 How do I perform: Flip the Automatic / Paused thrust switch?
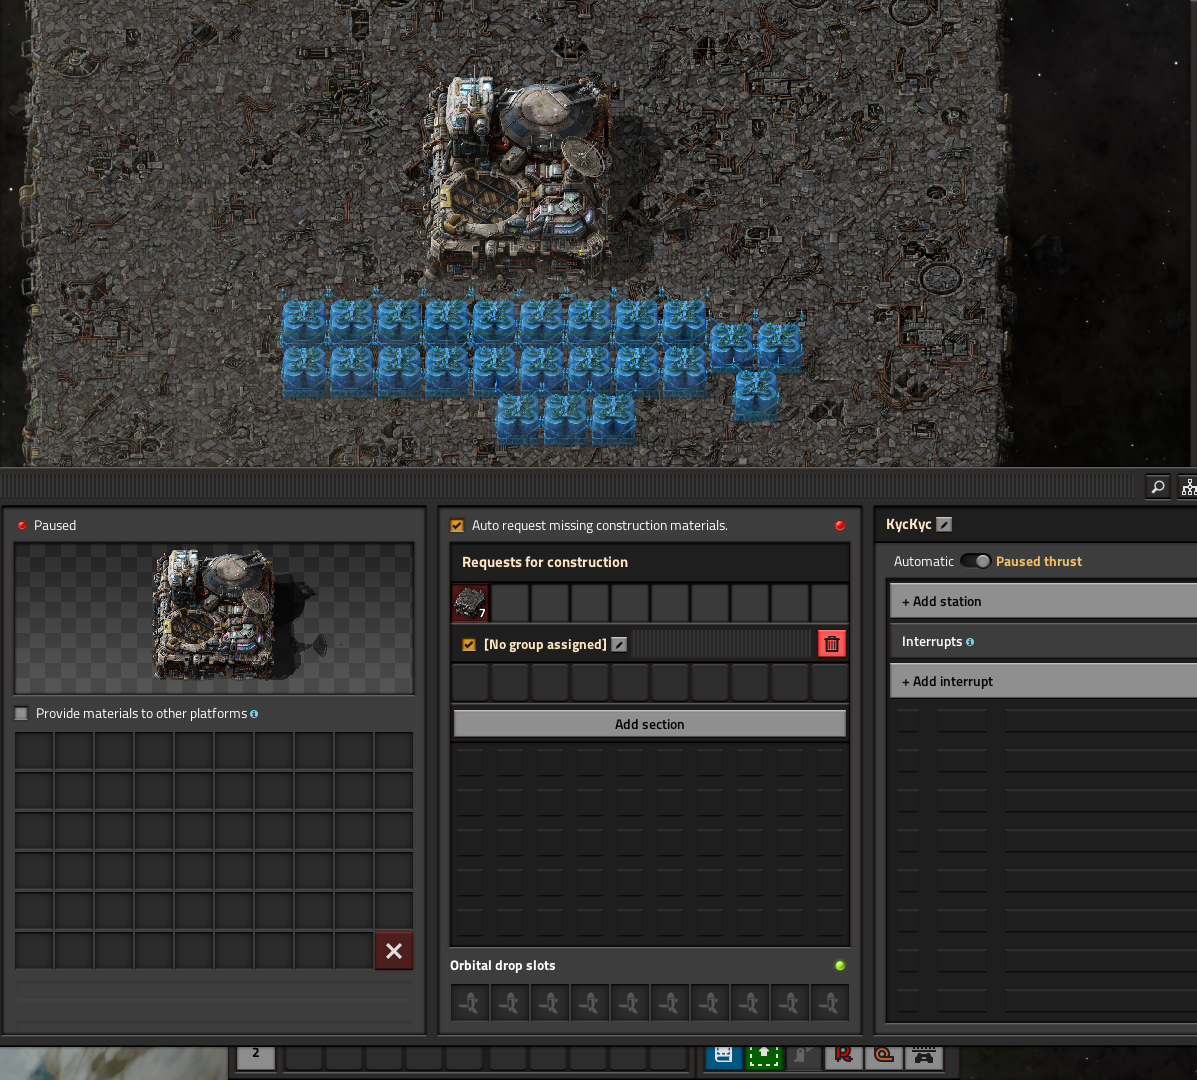coord(975,561)
